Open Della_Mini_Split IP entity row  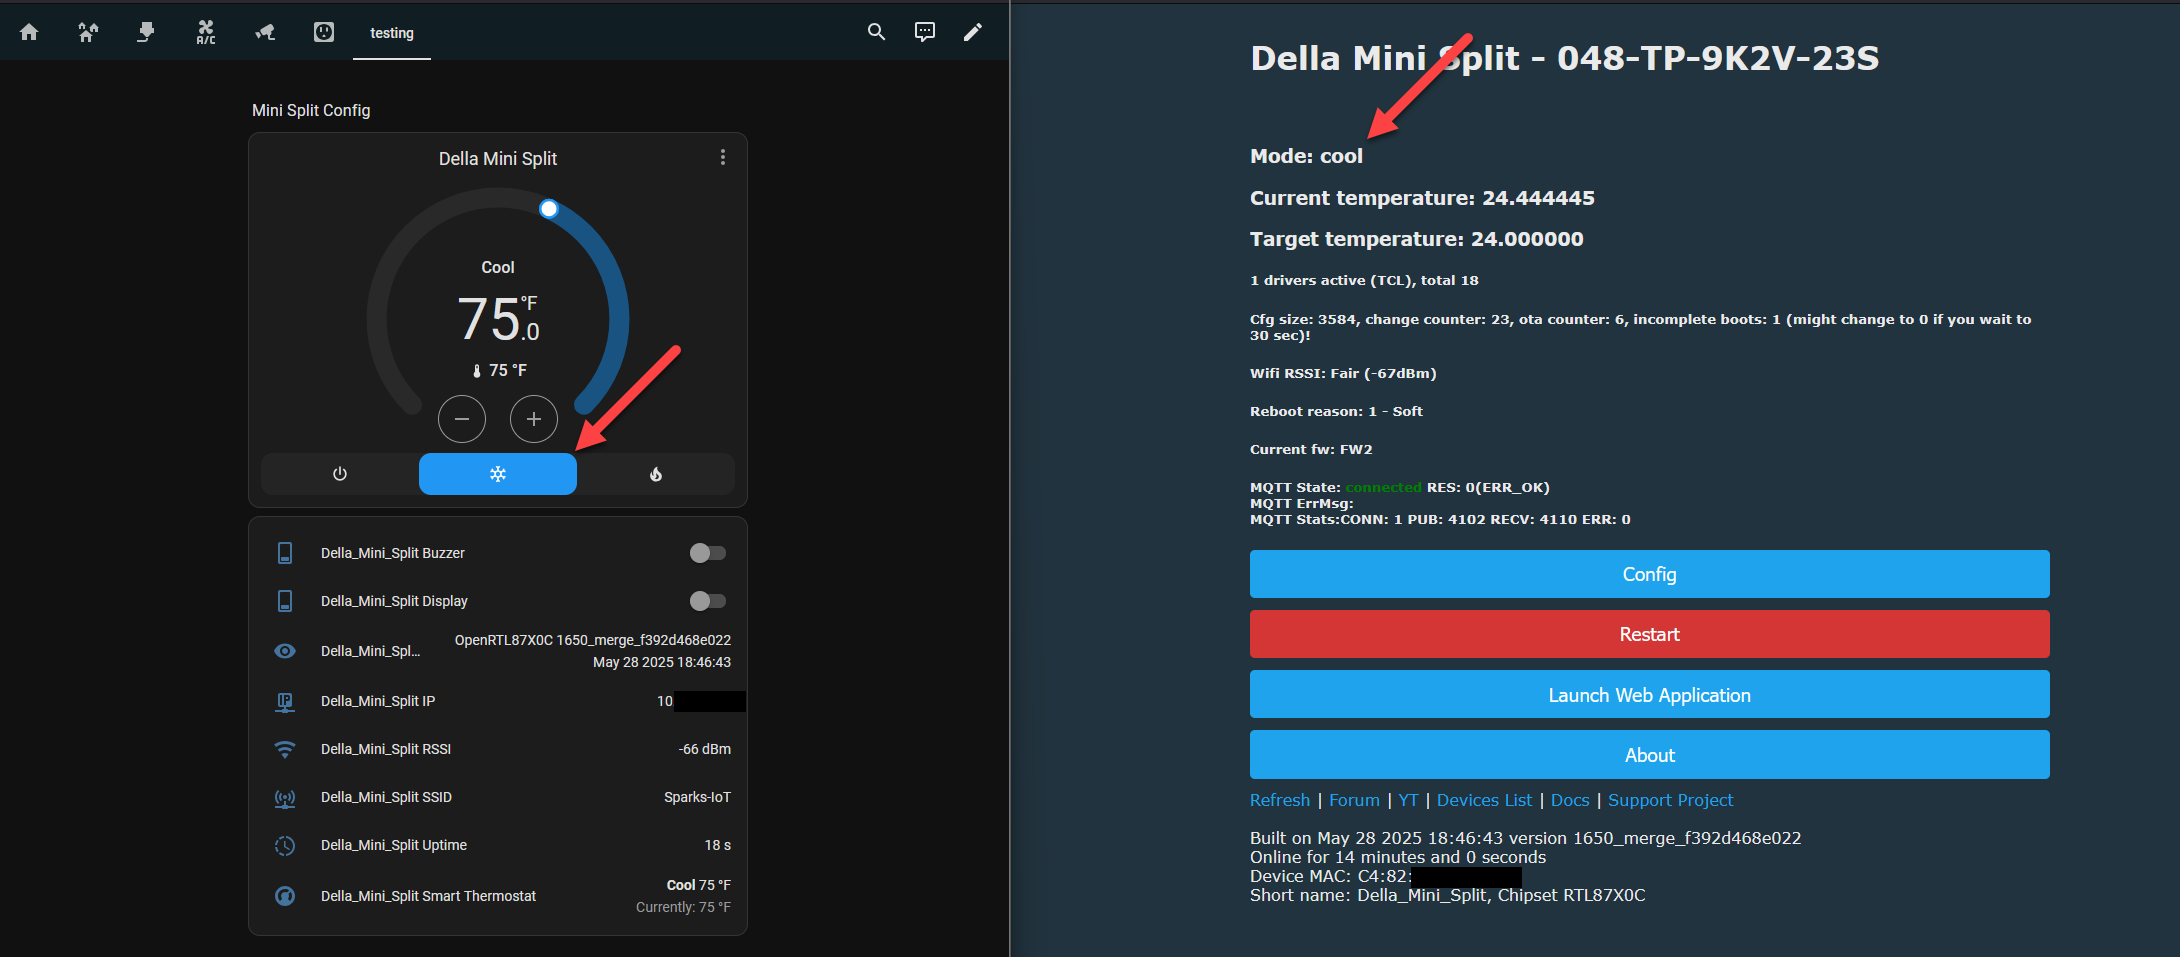click(498, 701)
